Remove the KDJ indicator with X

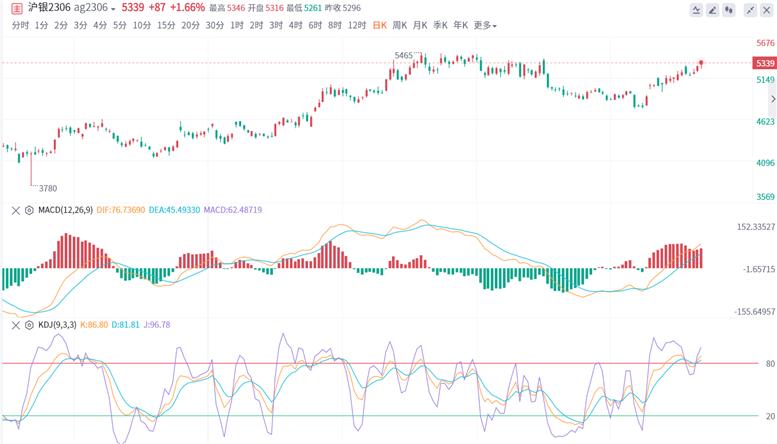pos(16,325)
